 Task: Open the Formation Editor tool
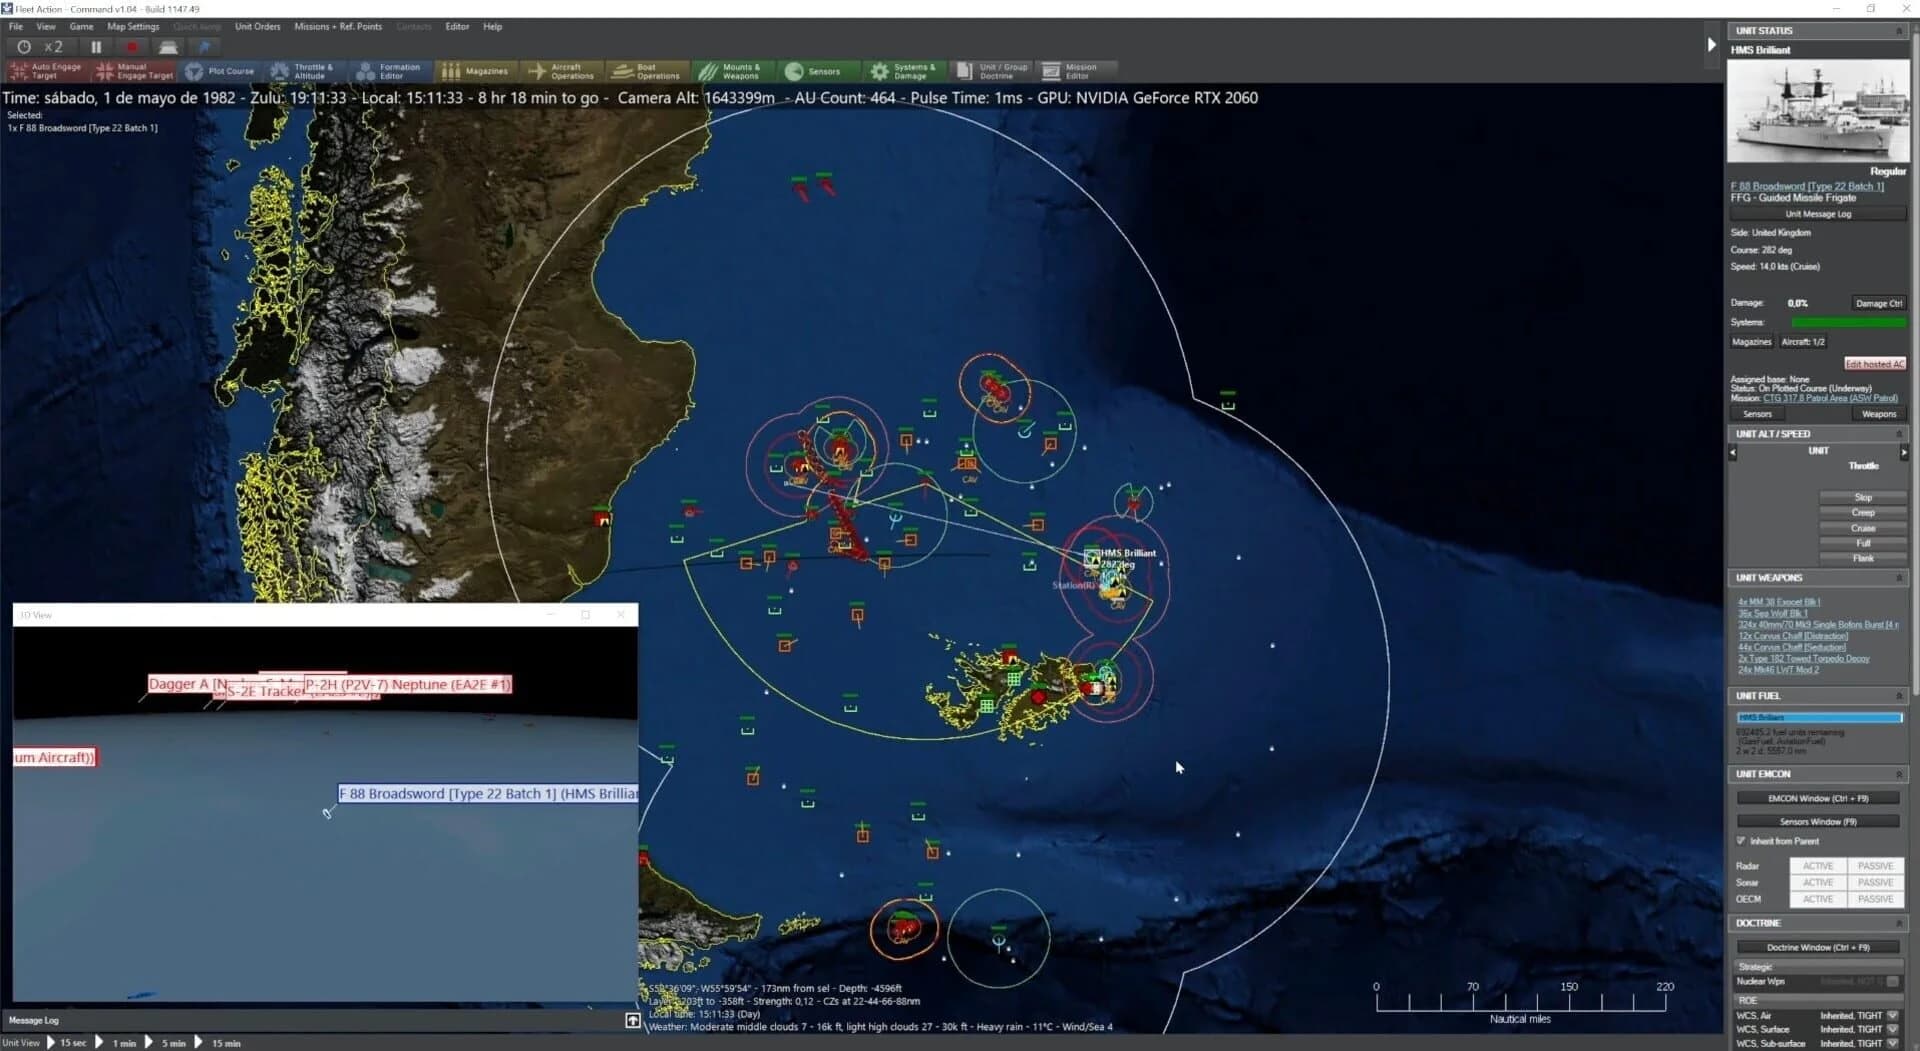tap(390, 71)
